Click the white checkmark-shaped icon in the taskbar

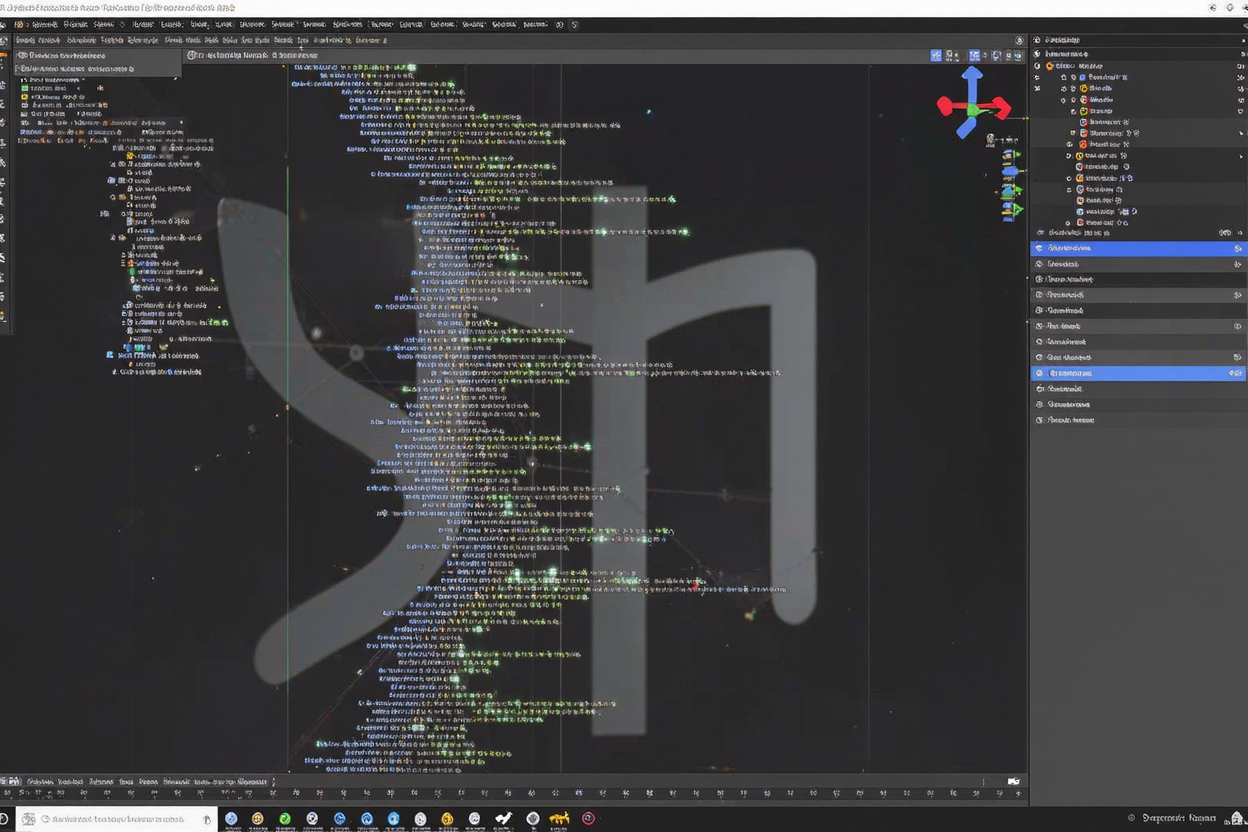[504, 818]
